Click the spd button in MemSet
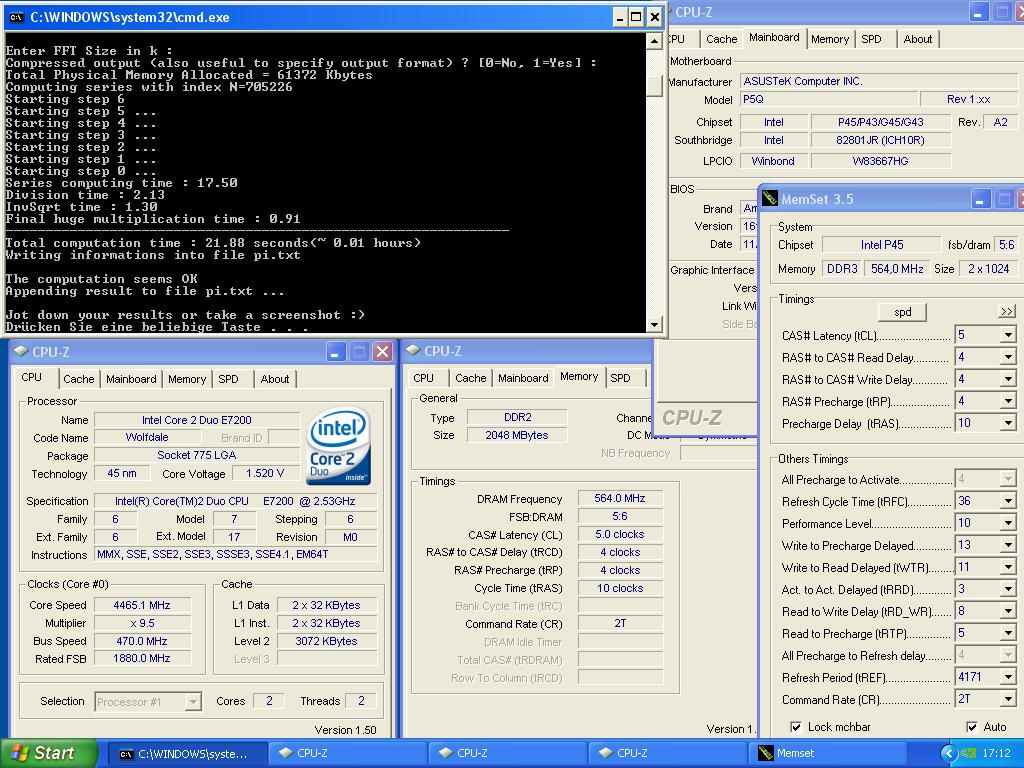Viewport: 1024px width, 768px height. tap(903, 312)
